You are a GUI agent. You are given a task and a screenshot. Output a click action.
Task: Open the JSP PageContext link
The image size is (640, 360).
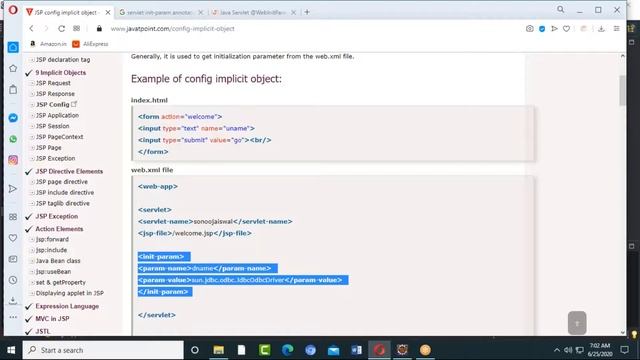tap(59, 137)
